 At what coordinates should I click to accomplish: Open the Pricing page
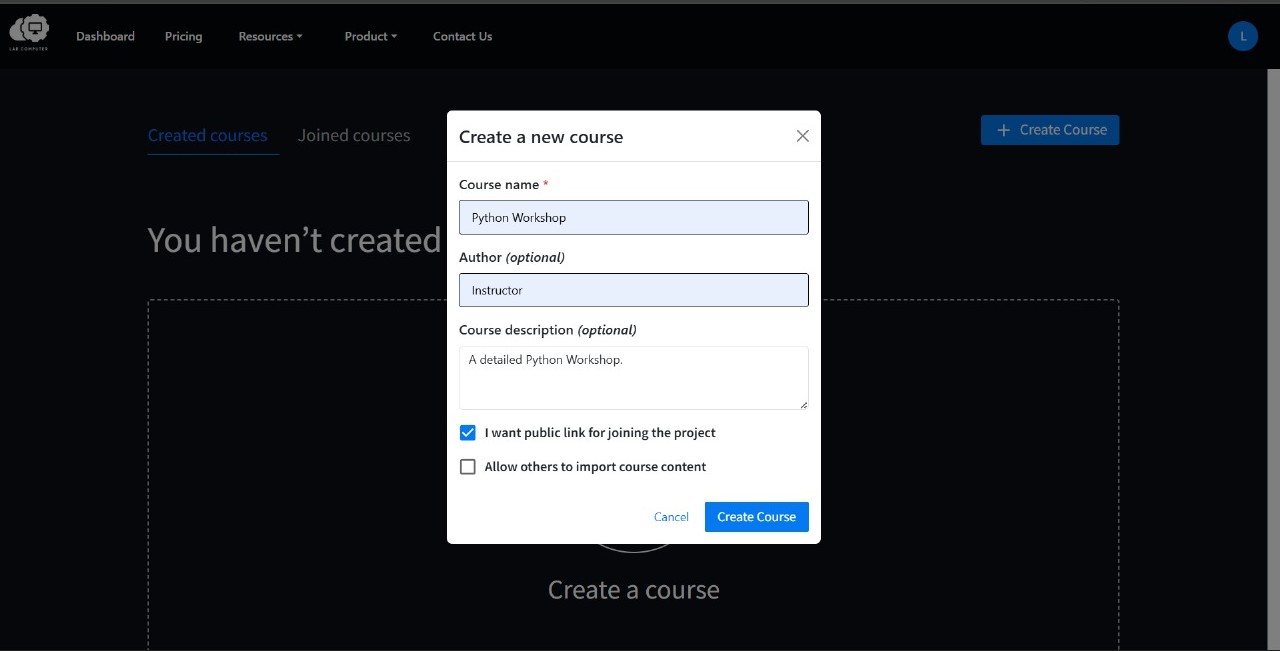183,36
